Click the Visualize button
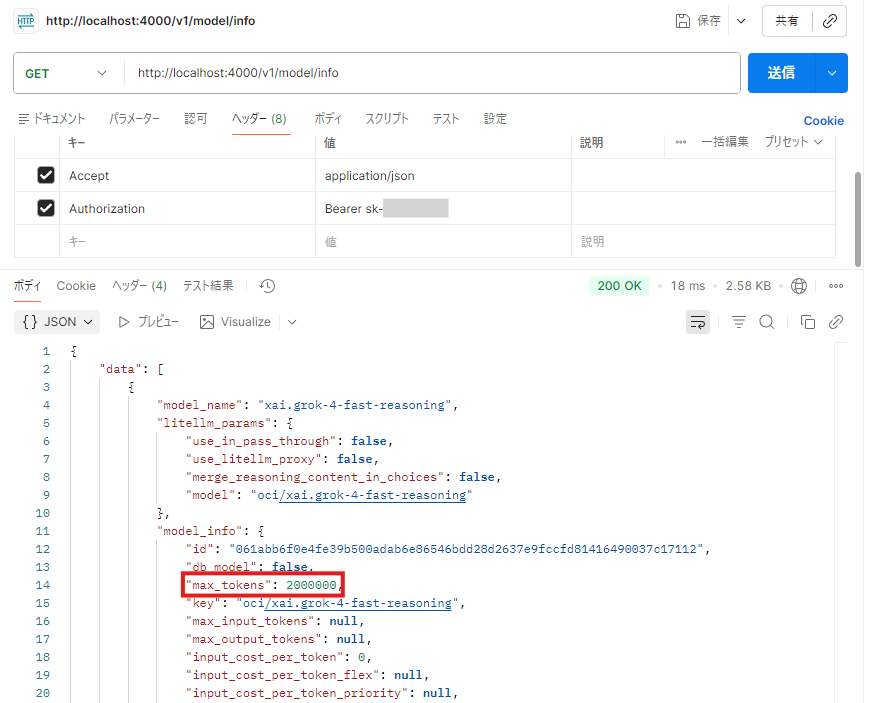Screen dimensions: 874x703 [x=235, y=322]
